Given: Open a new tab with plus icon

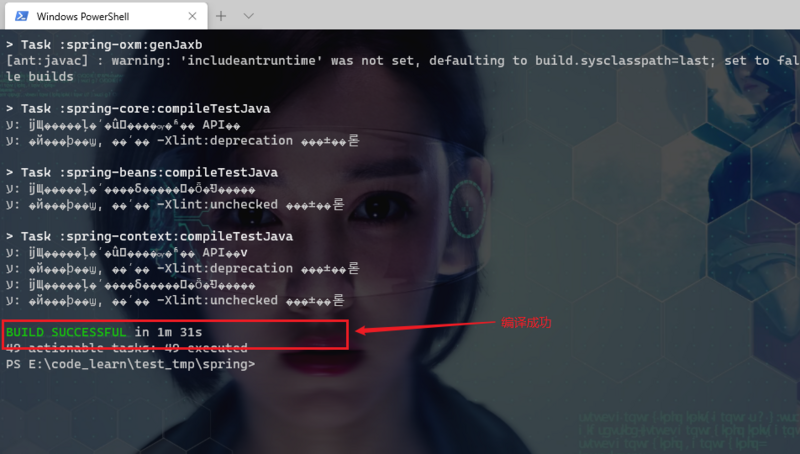Looking at the screenshot, I should [x=221, y=16].
